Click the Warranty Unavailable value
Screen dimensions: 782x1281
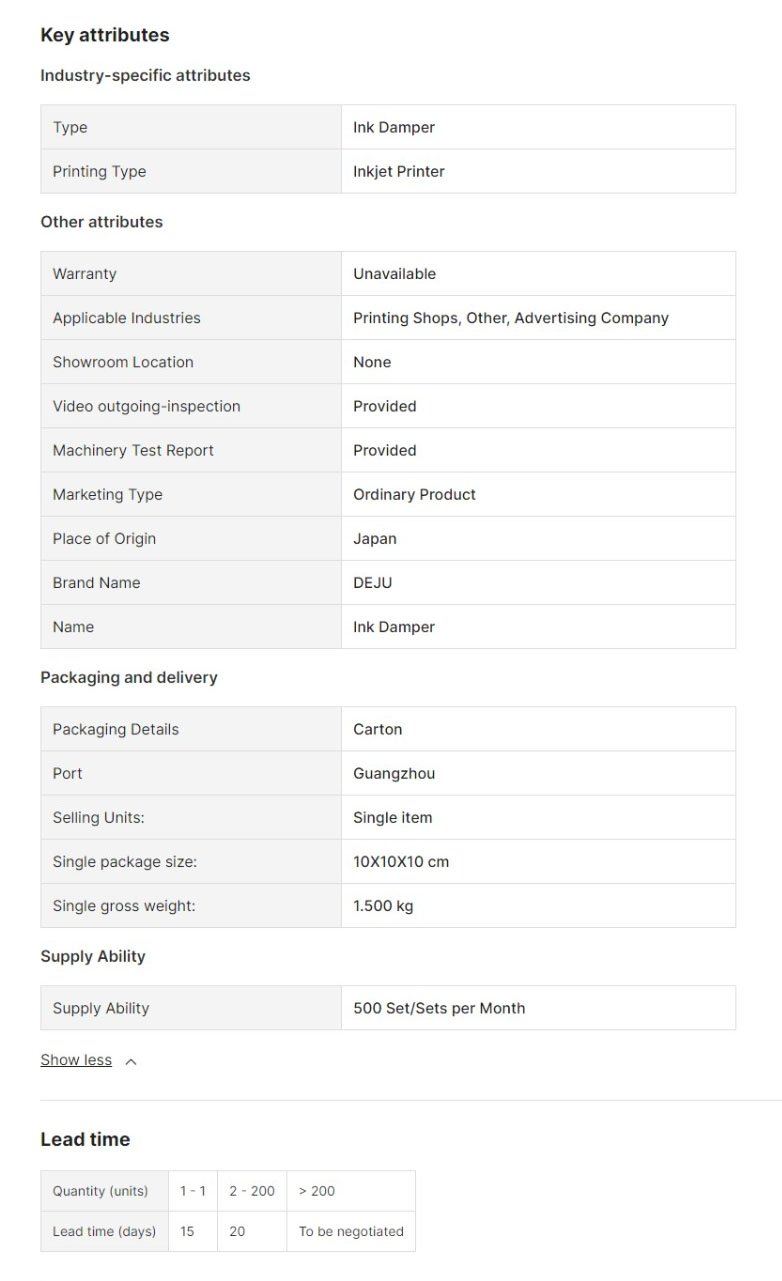(394, 274)
